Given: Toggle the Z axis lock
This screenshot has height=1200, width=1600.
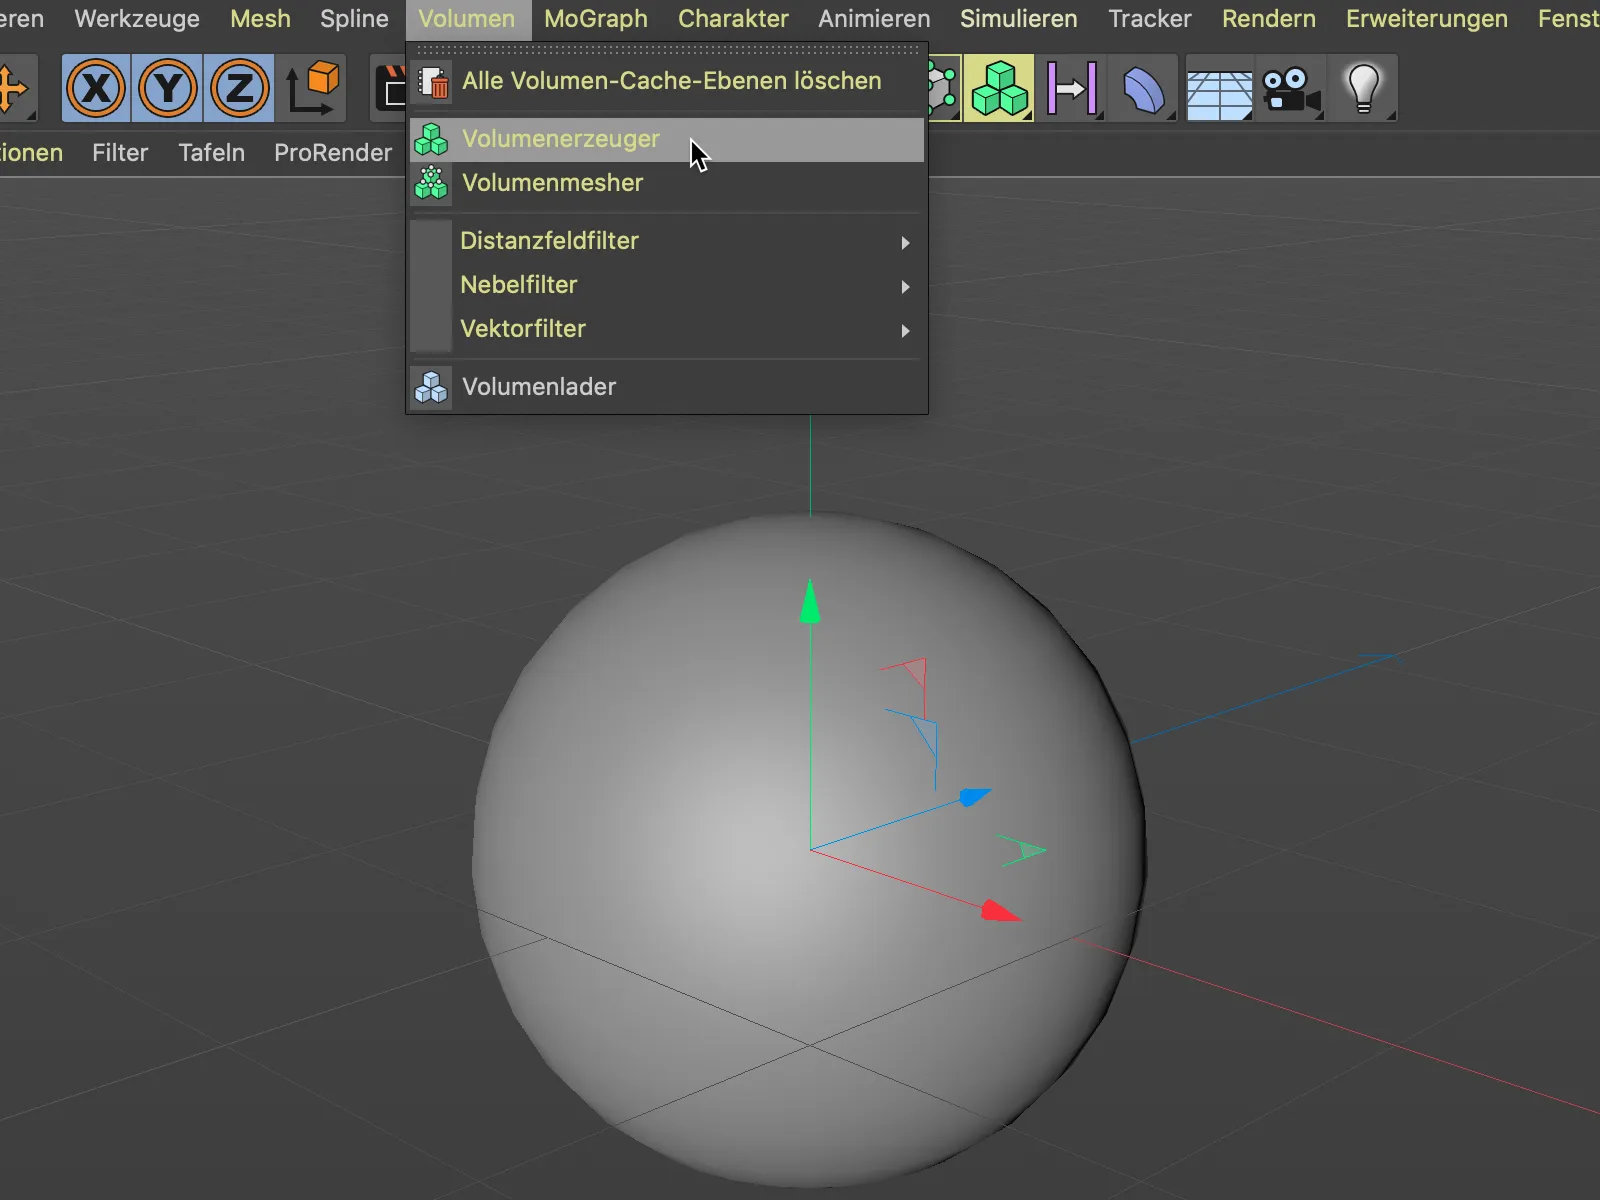Looking at the screenshot, I should (x=240, y=89).
